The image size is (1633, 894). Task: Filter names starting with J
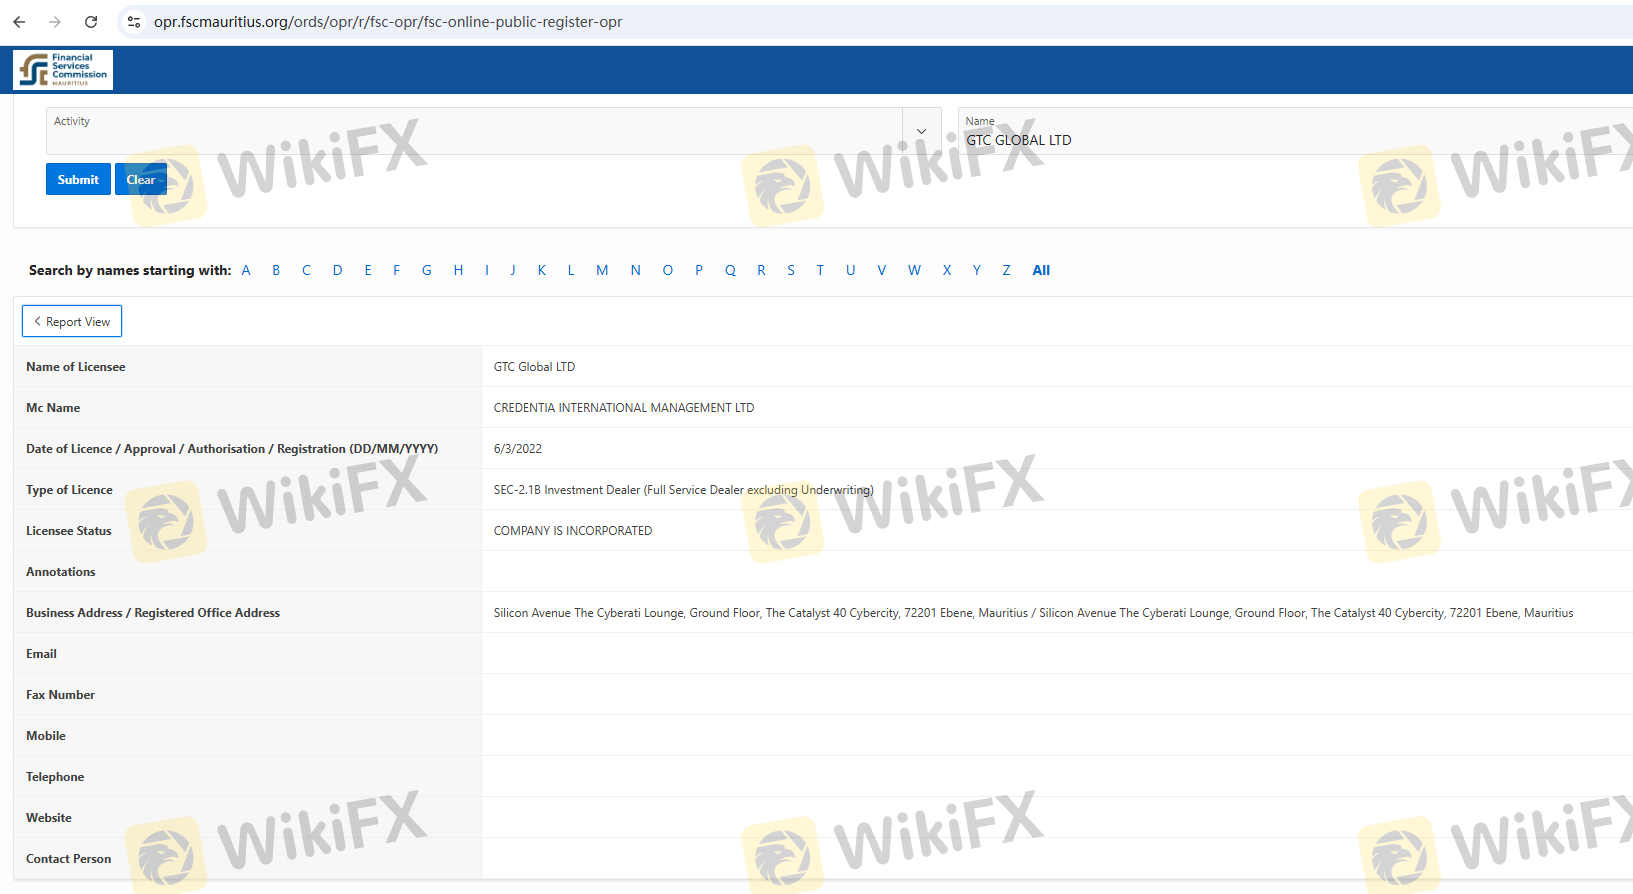(x=513, y=270)
